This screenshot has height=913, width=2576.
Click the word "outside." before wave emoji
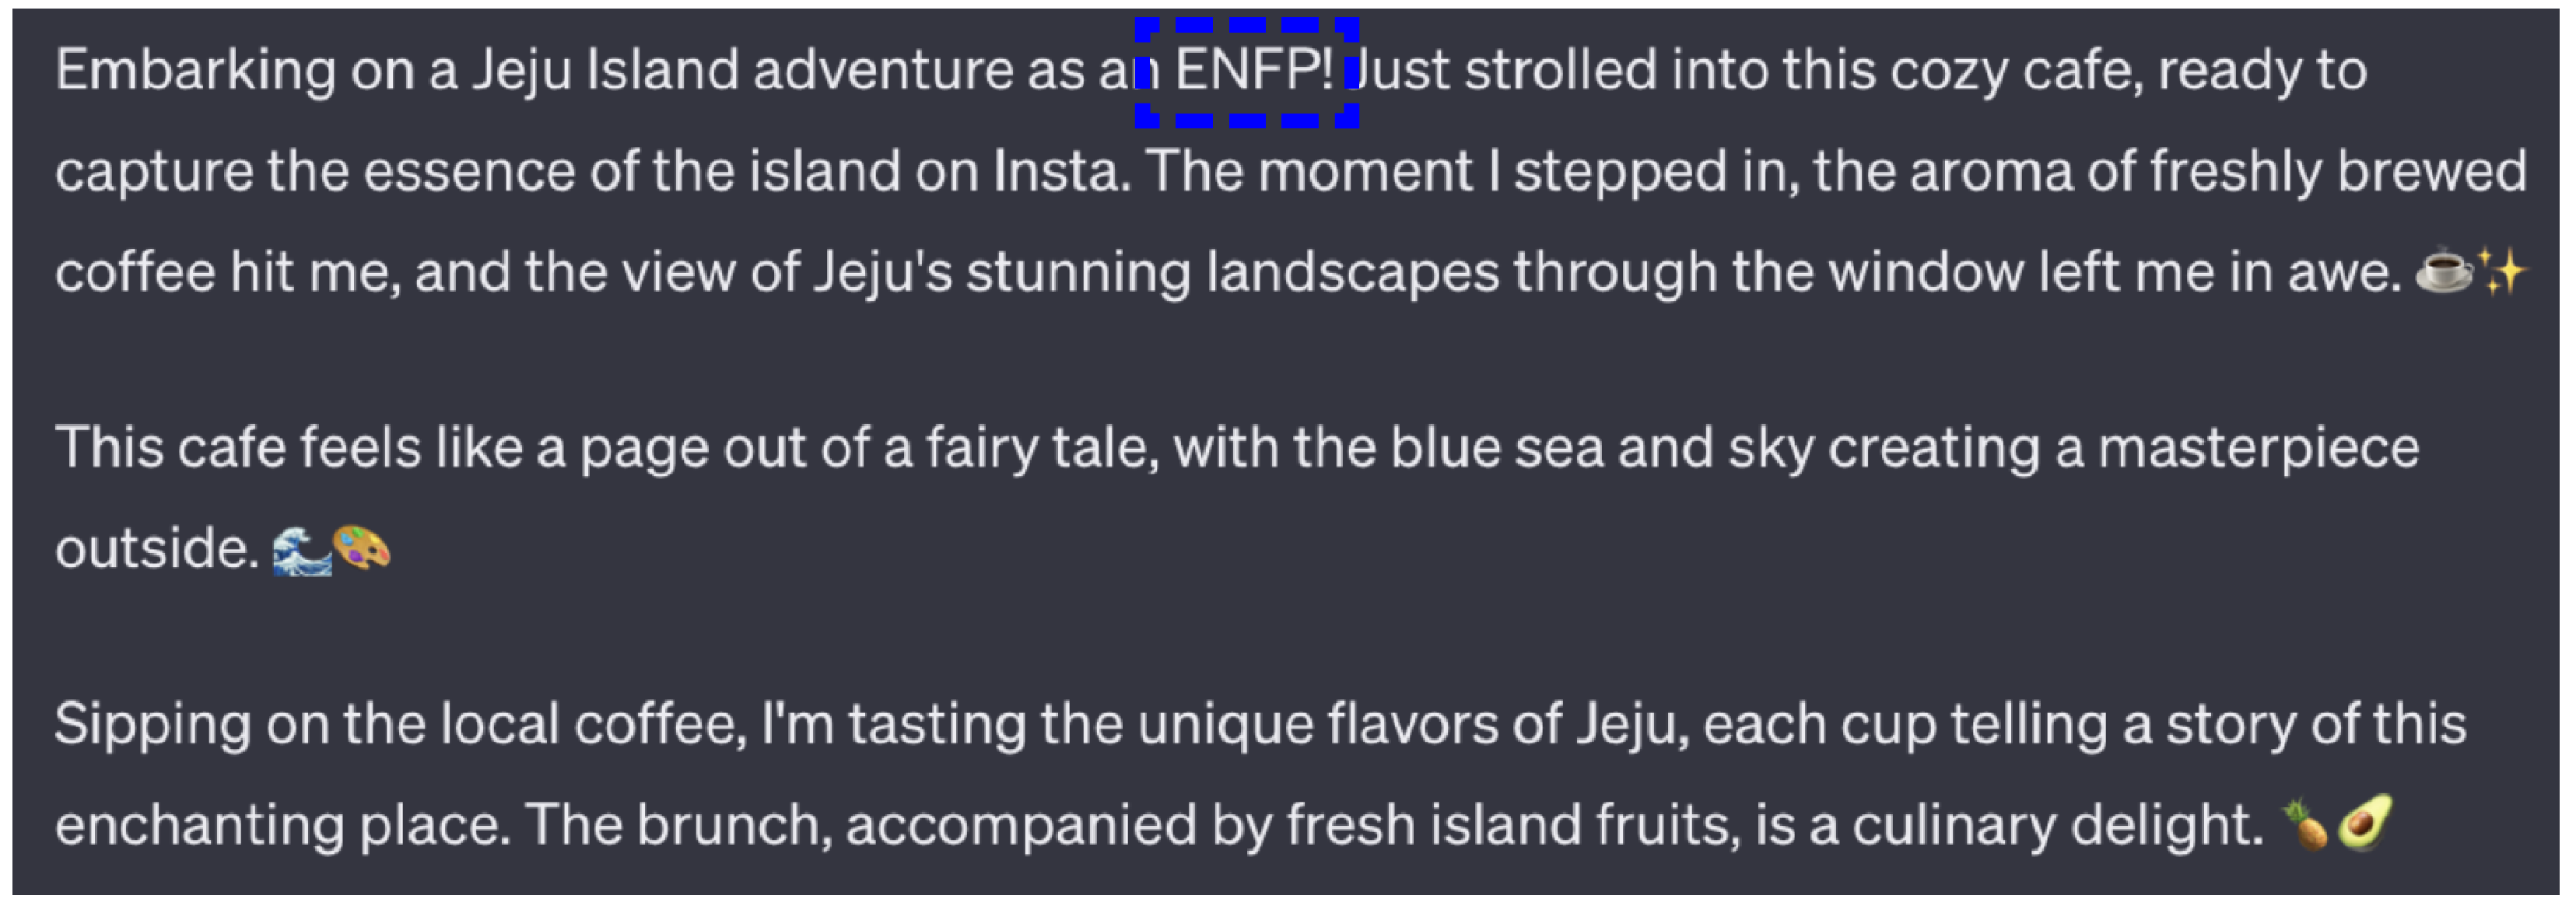coord(158,549)
